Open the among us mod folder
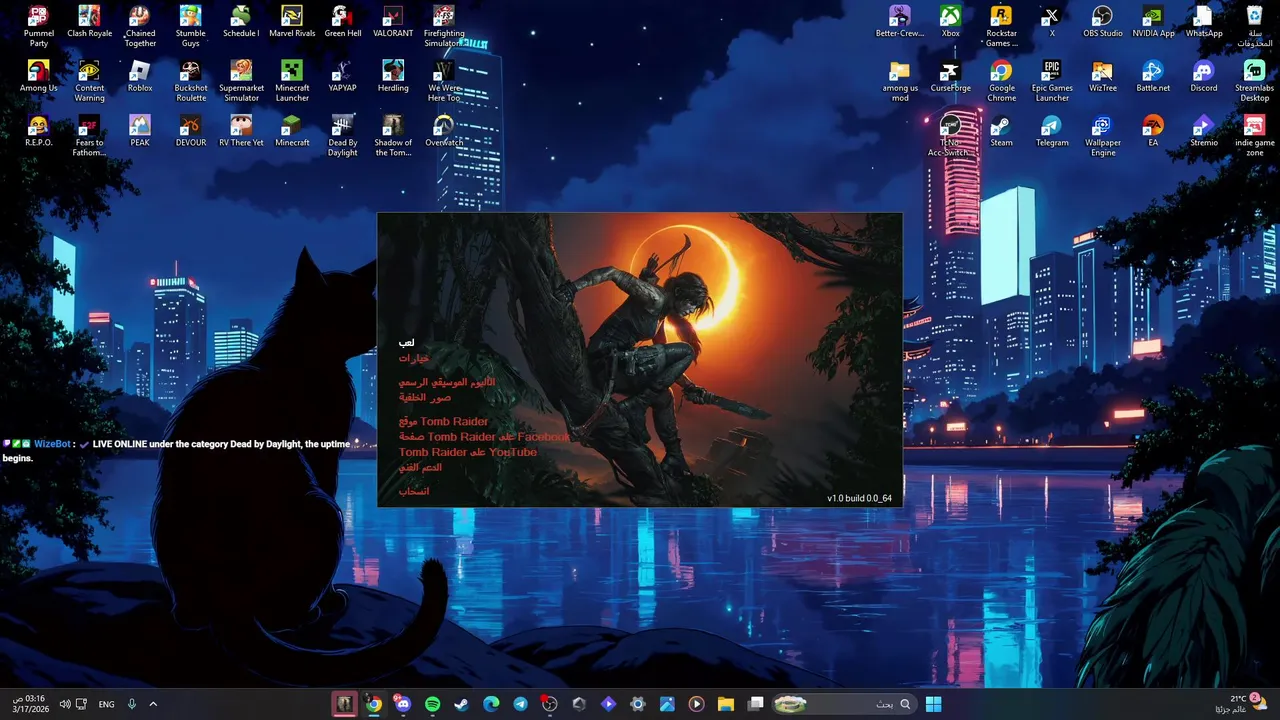The image size is (1280, 720). [900, 81]
